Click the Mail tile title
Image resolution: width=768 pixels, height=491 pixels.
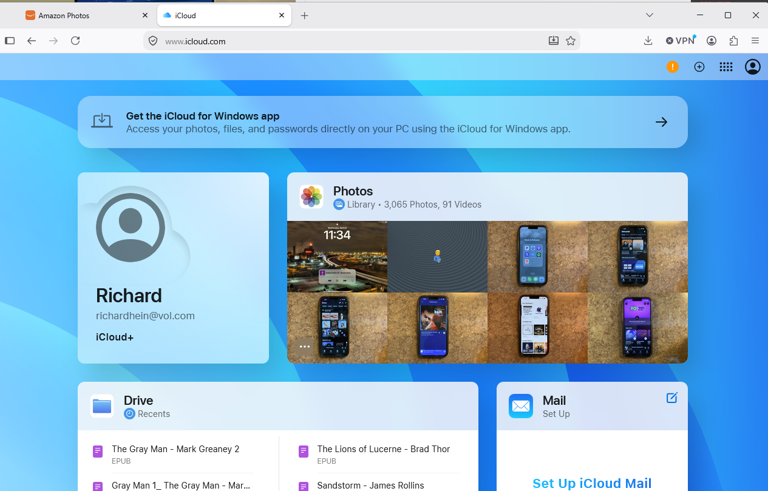[x=554, y=401]
